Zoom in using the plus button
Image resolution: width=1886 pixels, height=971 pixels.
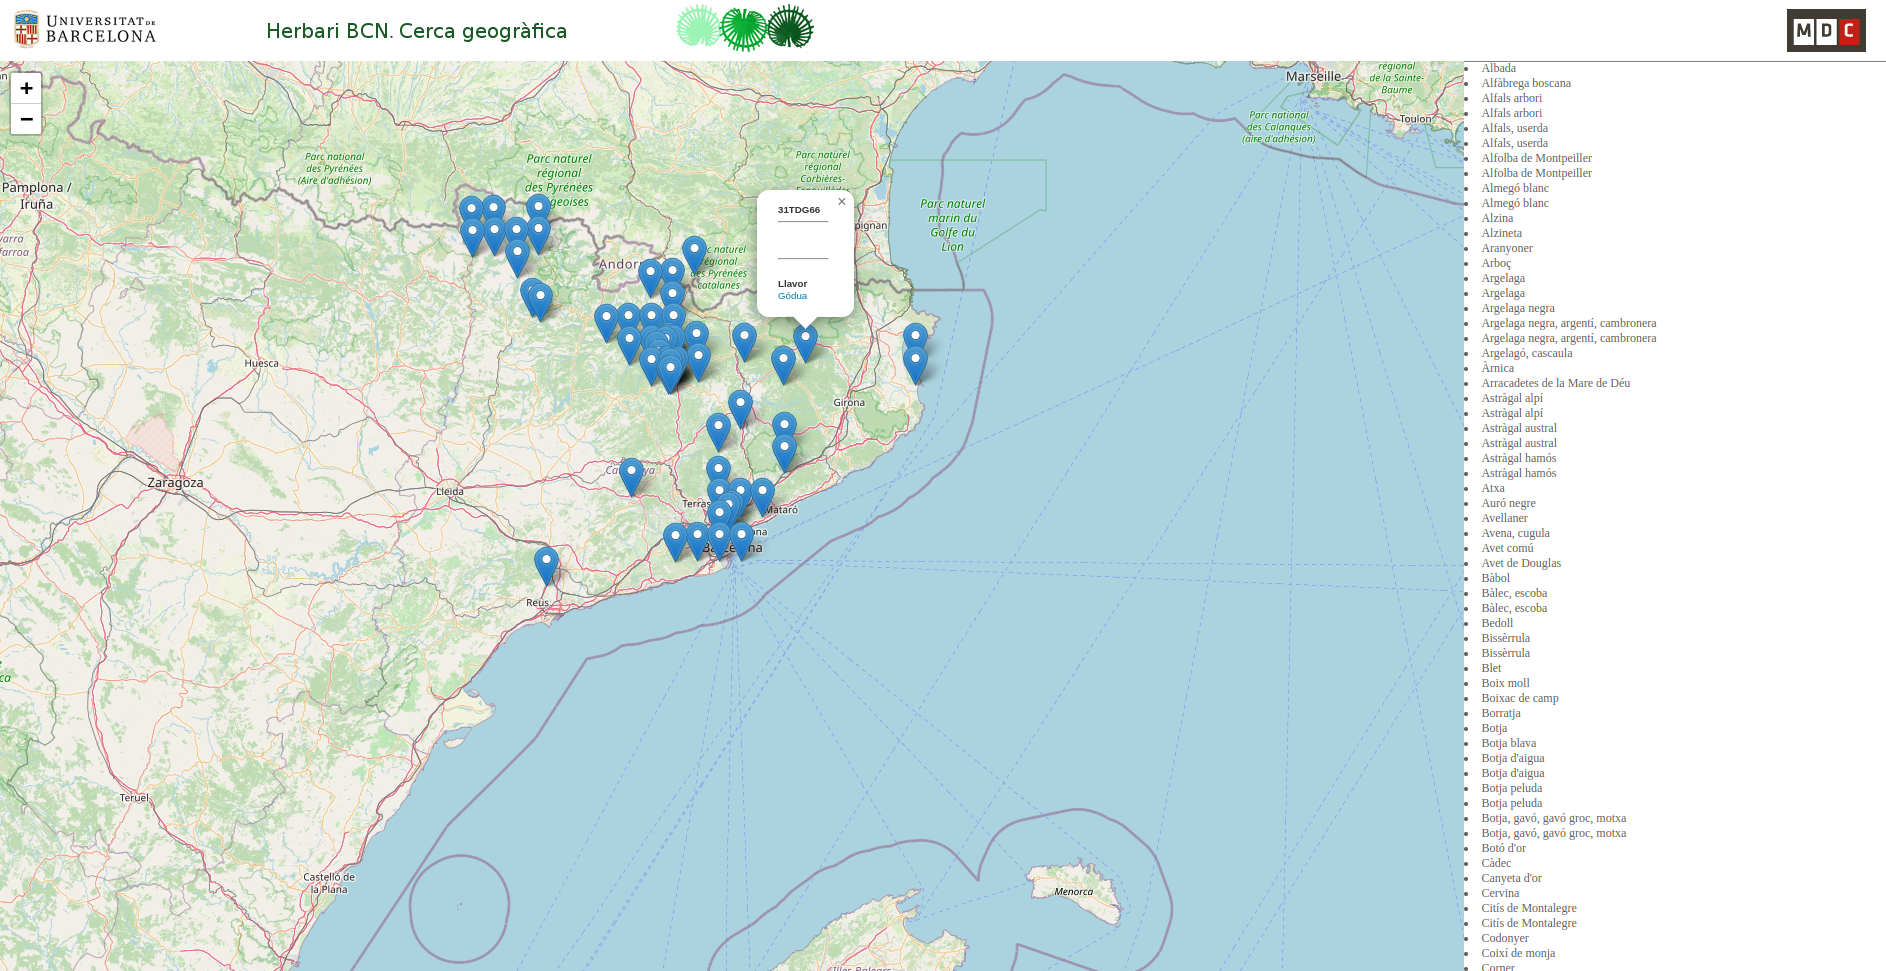pyautogui.click(x=26, y=88)
